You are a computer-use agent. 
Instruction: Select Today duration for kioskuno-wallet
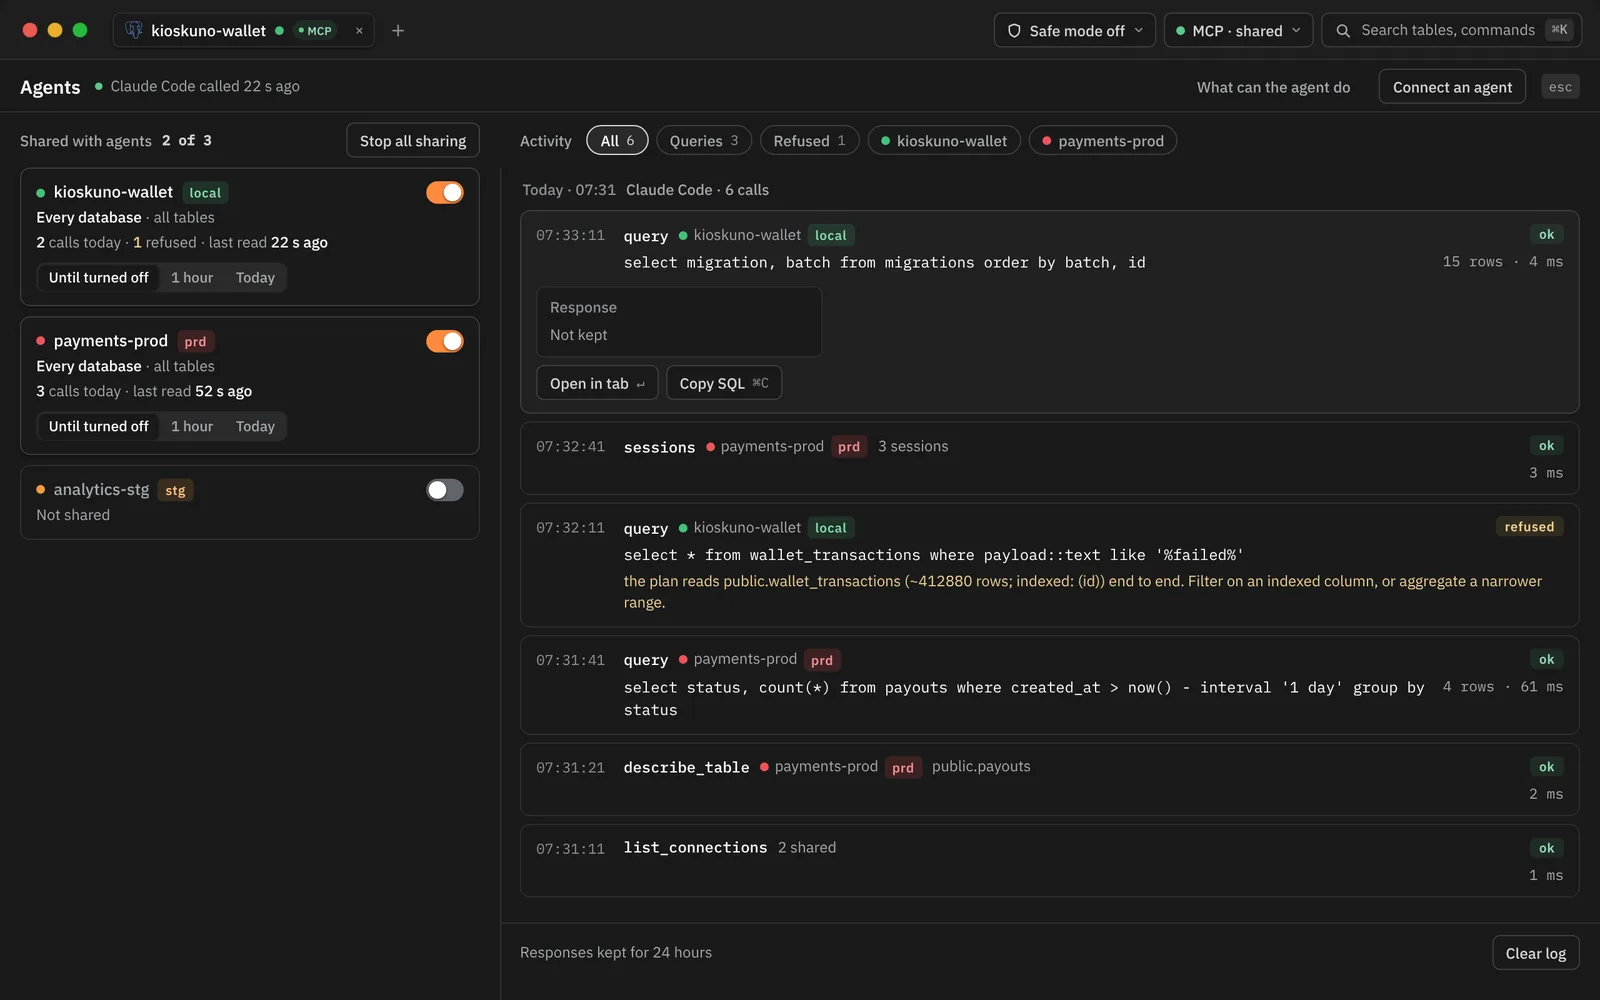255,278
